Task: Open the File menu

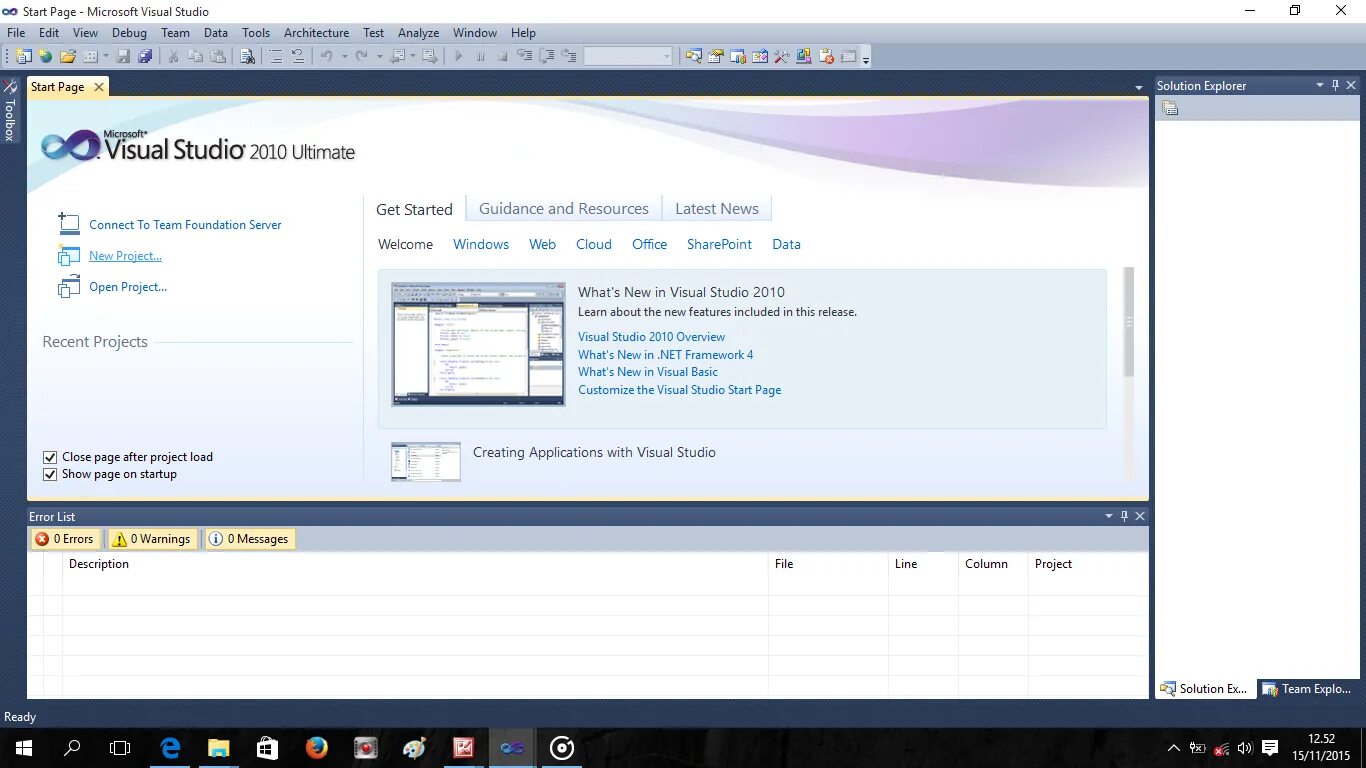Action: pyautogui.click(x=16, y=33)
